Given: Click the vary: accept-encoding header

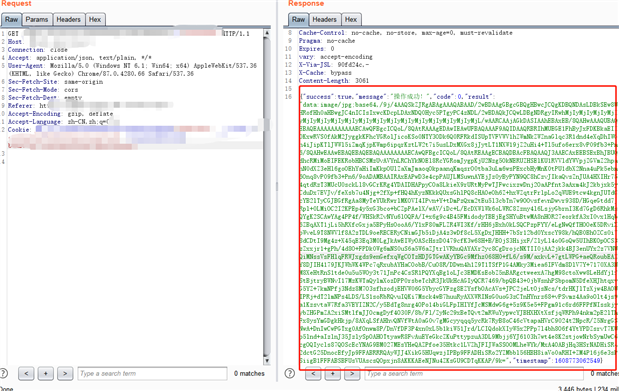Looking at the screenshot, I should 336,56.
